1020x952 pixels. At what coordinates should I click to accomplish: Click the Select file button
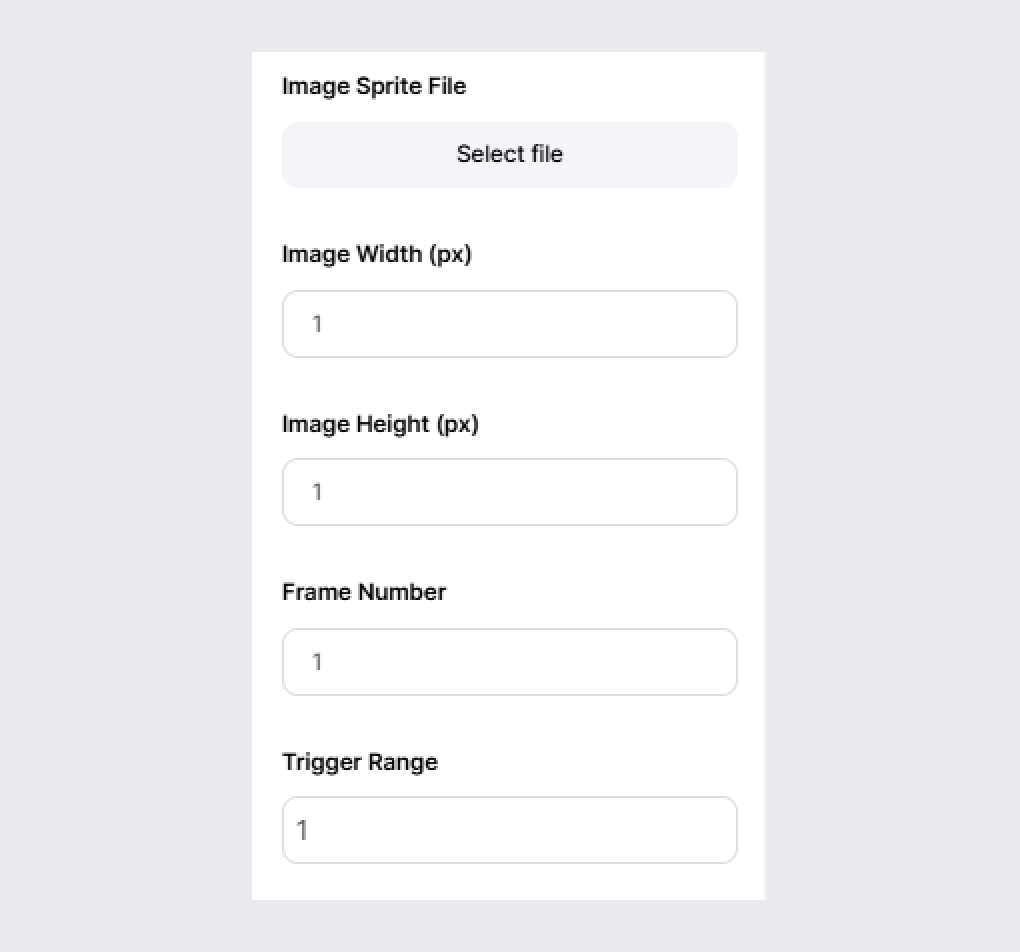coord(509,155)
